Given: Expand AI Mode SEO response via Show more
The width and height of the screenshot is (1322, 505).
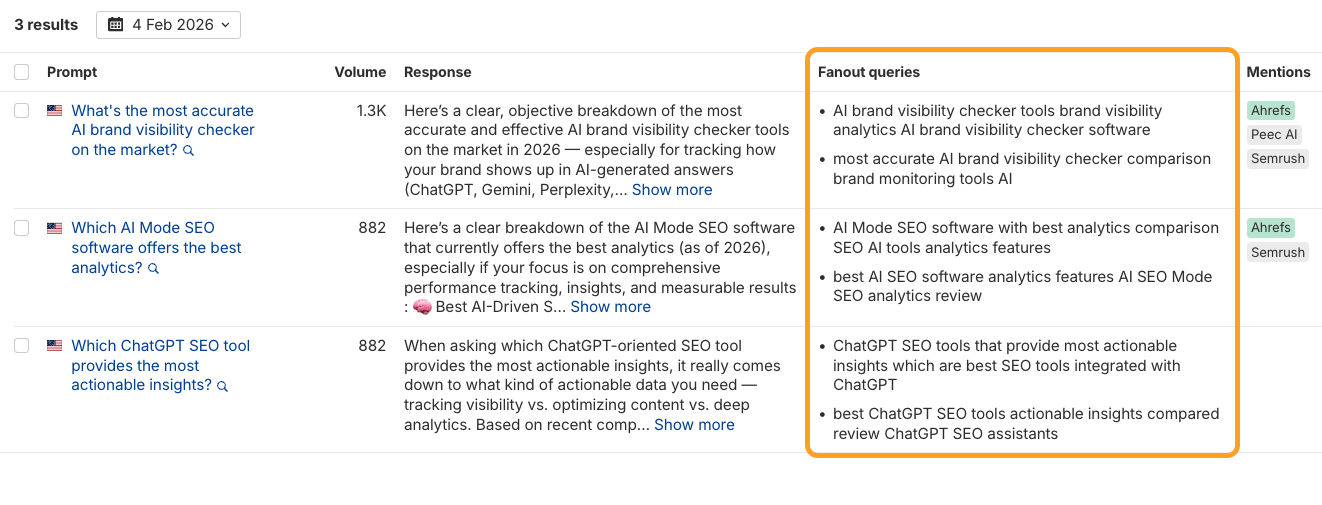Looking at the screenshot, I should (610, 307).
